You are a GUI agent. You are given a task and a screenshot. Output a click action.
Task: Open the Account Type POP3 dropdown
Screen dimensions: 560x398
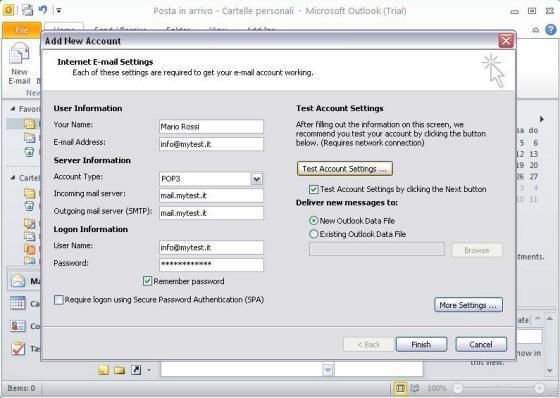tap(256, 179)
